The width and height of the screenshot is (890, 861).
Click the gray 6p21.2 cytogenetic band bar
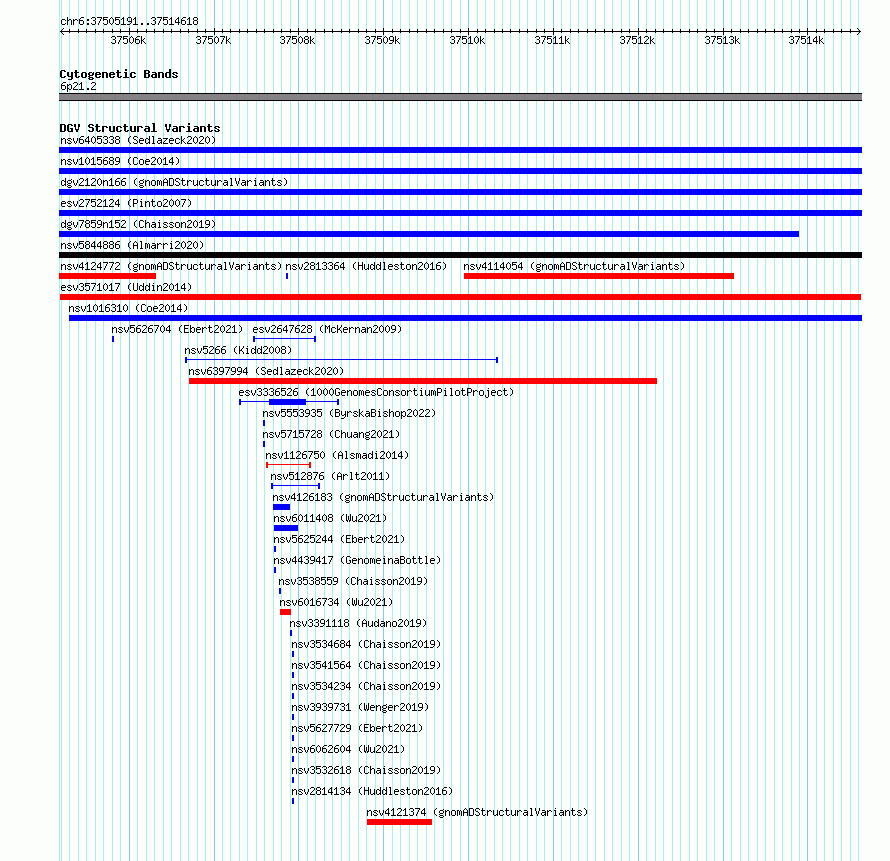[460, 97]
